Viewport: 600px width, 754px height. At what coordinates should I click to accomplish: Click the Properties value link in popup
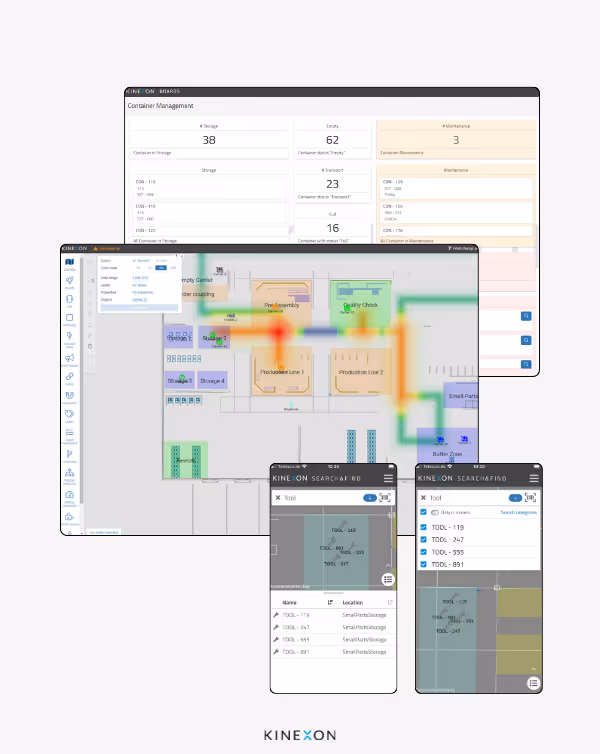point(142,292)
